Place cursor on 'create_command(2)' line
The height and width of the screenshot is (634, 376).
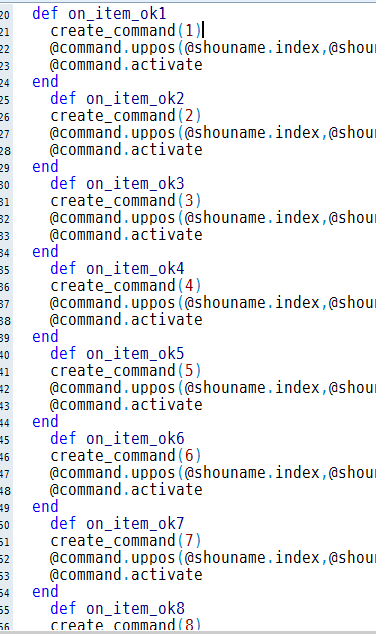click(126, 116)
